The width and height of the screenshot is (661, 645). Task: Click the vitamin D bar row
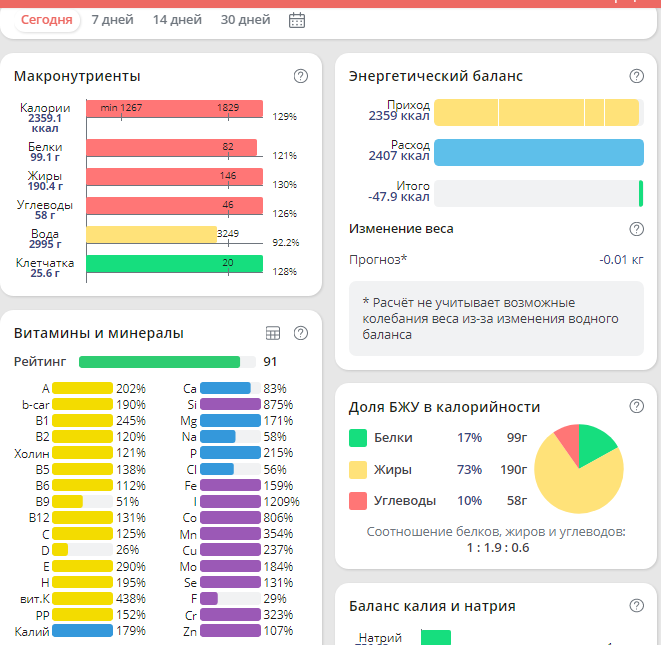pos(84,550)
